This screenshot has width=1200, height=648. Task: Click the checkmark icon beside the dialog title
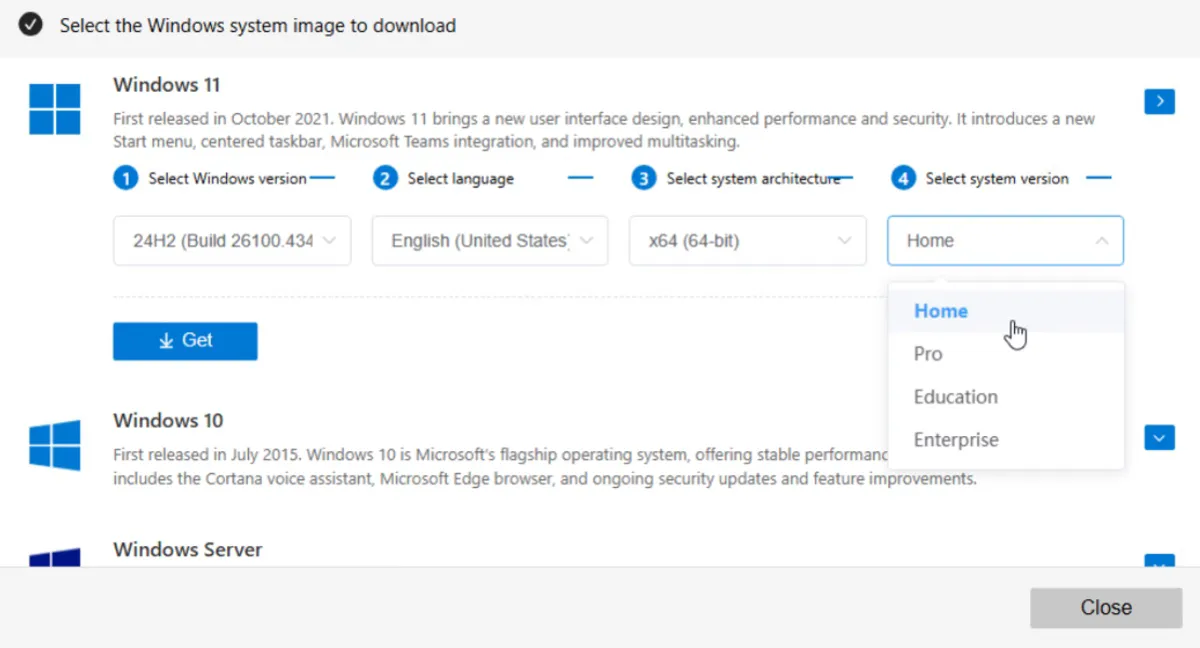coord(30,24)
